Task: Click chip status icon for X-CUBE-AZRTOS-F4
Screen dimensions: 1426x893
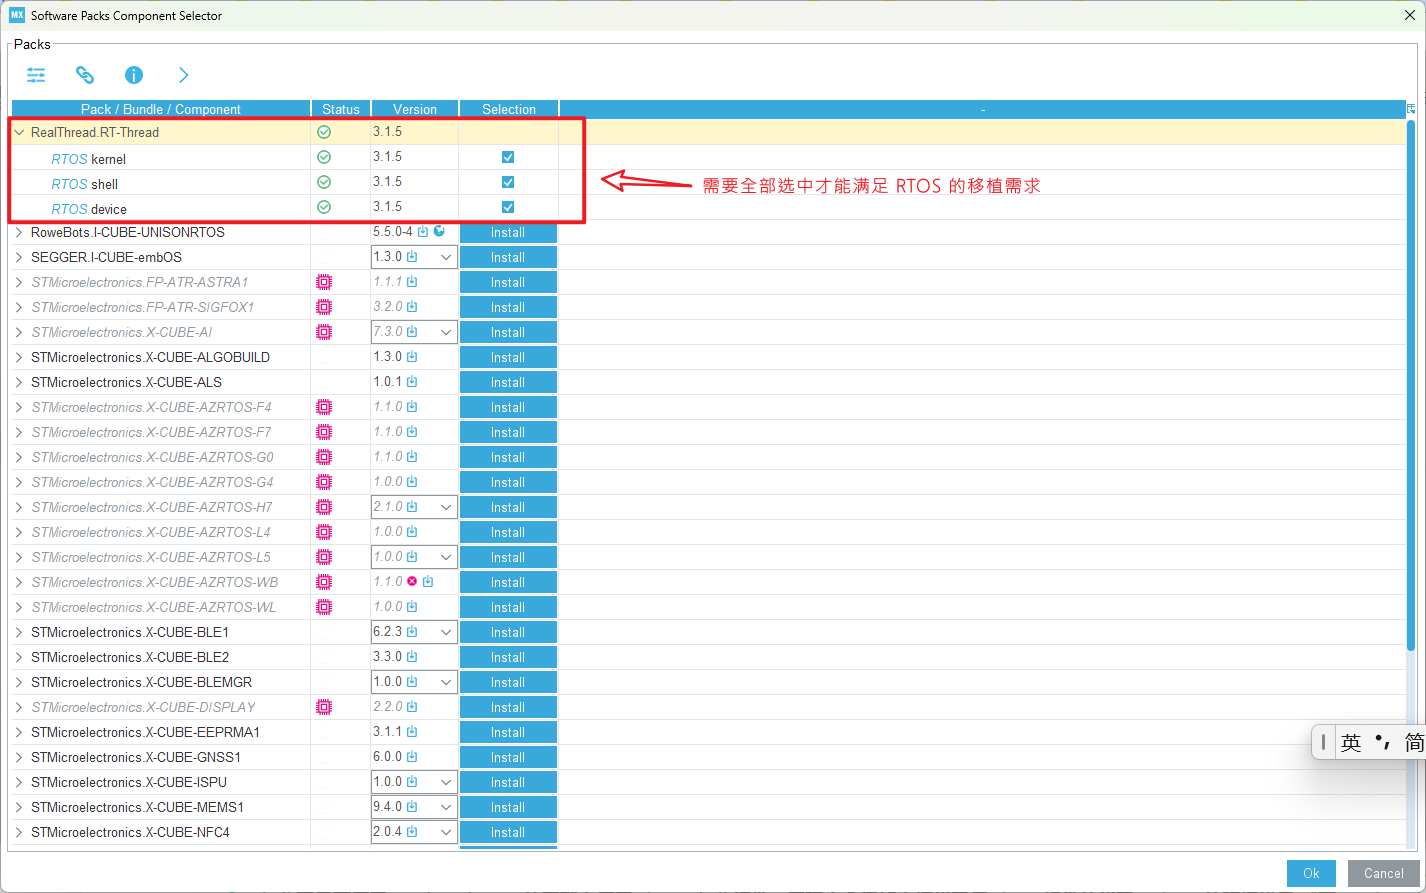Action: point(324,407)
